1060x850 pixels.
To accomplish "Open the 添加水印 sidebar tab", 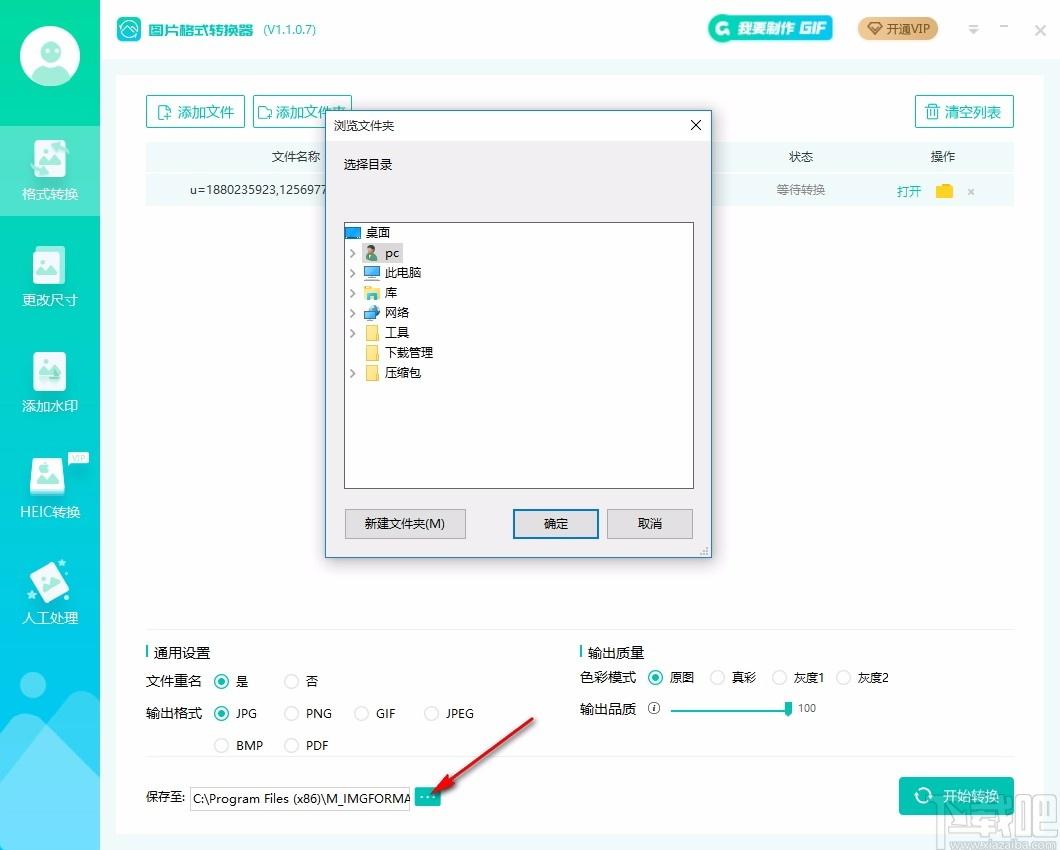I will [x=50, y=383].
